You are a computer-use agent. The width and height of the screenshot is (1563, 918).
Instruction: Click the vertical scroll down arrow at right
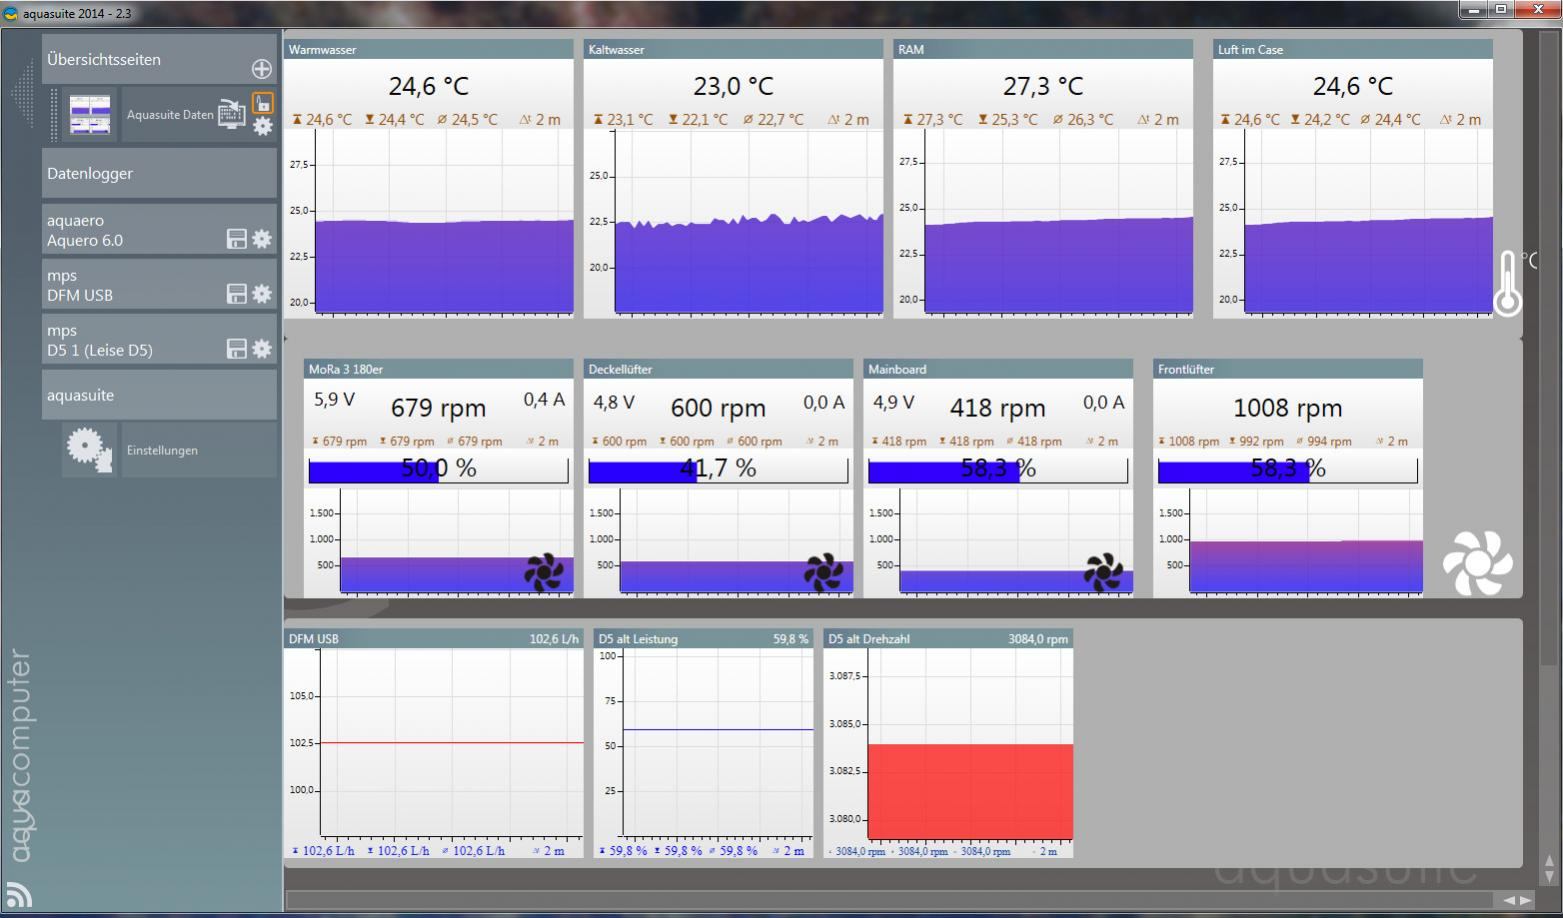(1550, 875)
